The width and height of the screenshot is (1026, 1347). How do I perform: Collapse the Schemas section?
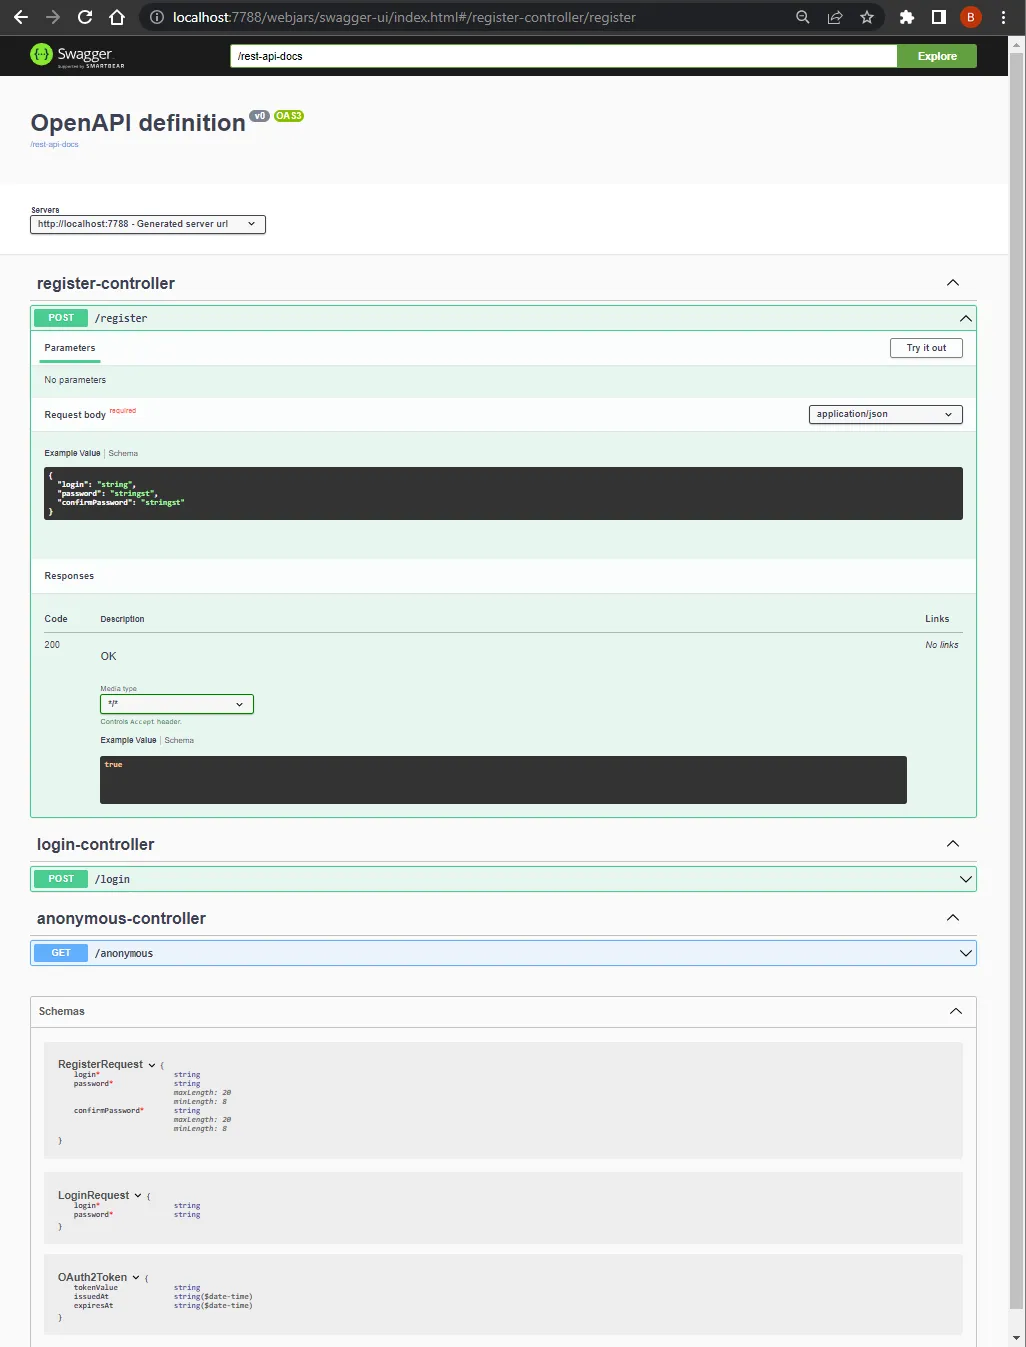coord(954,1010)
